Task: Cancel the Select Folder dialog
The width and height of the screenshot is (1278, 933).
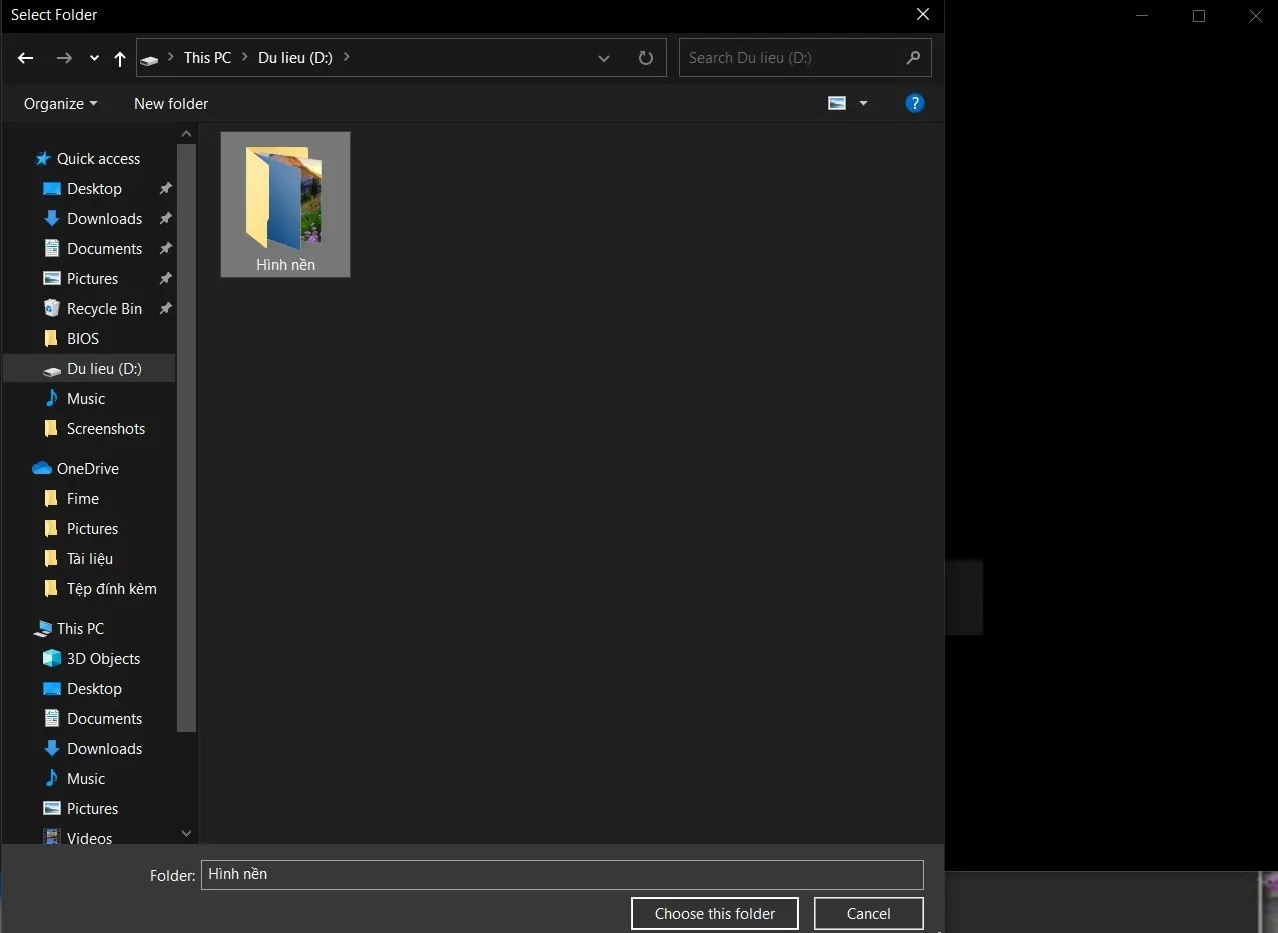Action: point(868,913)
